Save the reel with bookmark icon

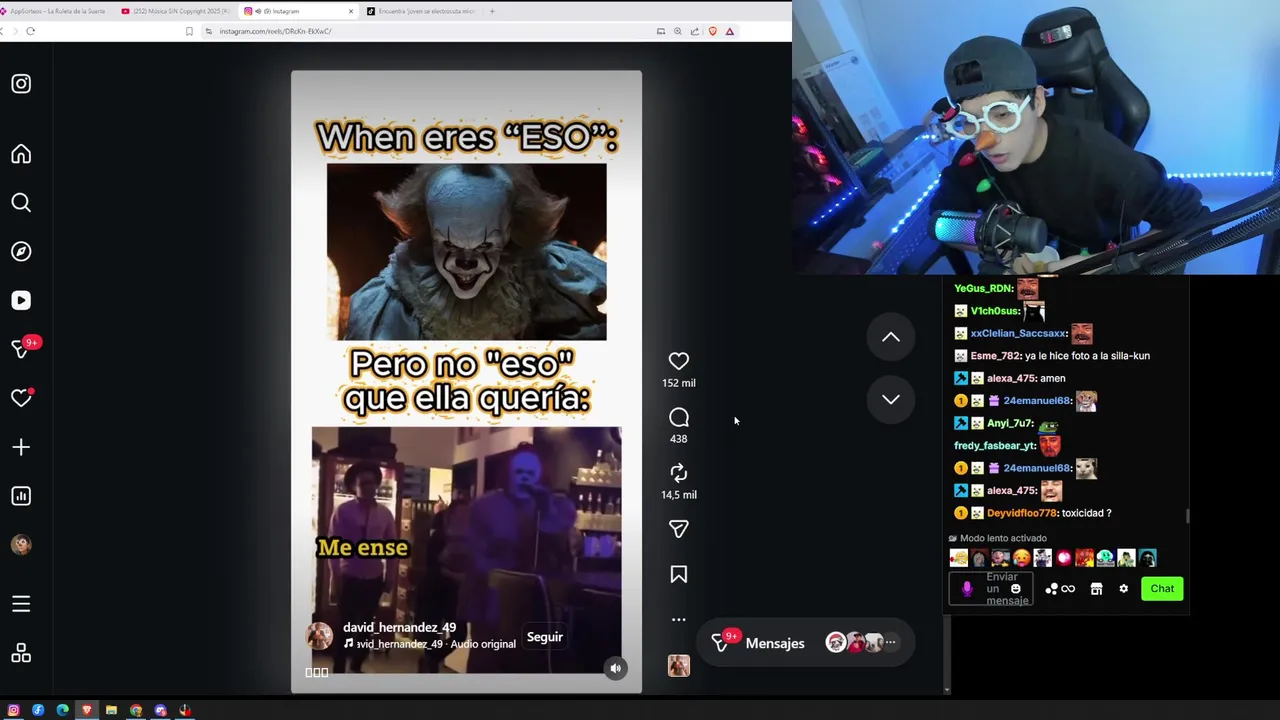coord(679,574)
